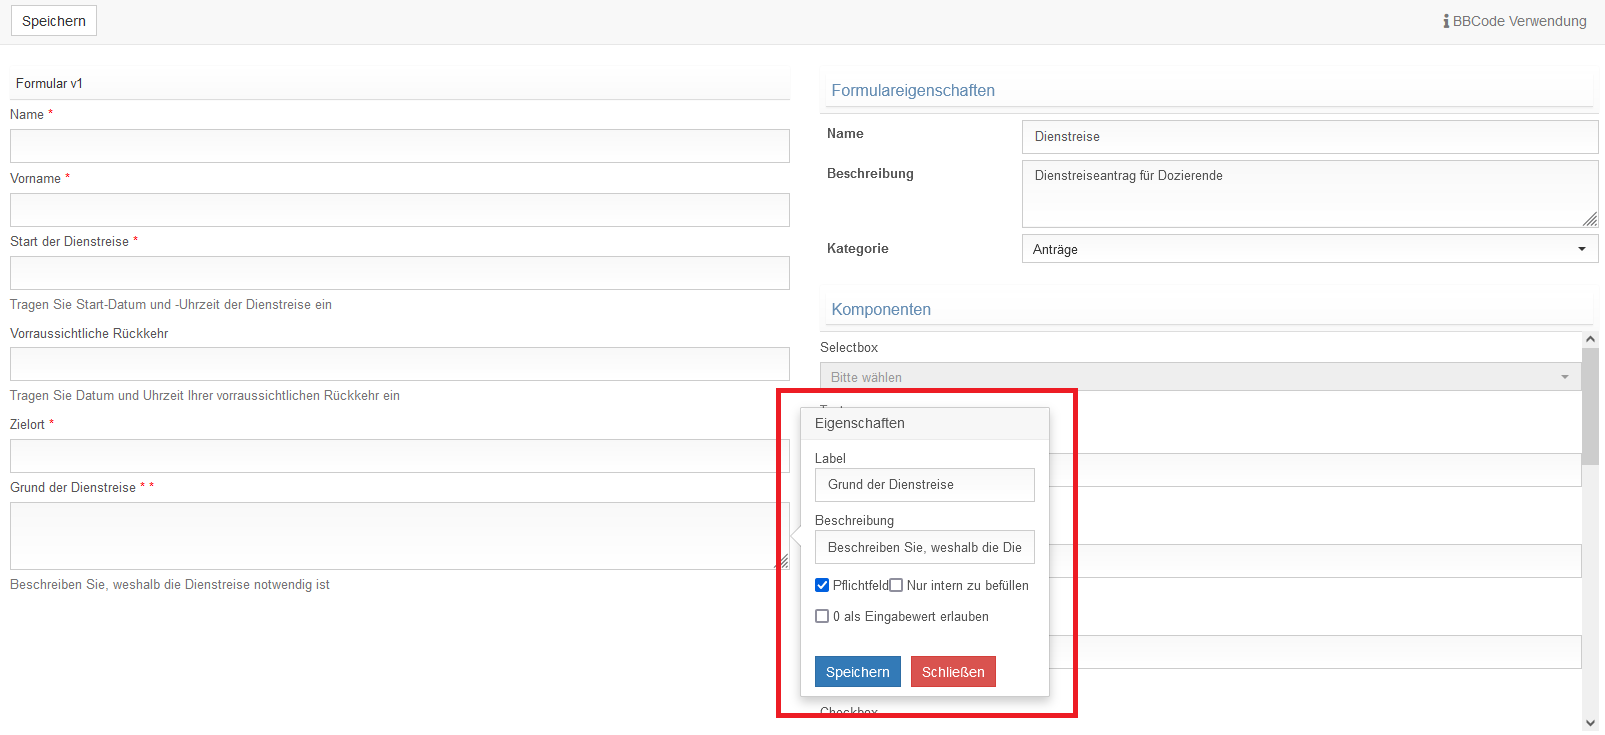Screen dimensions: 1605x735
Task: Click the Komponenten scrollbar up arrow
Action: [x=1591, y=340]
